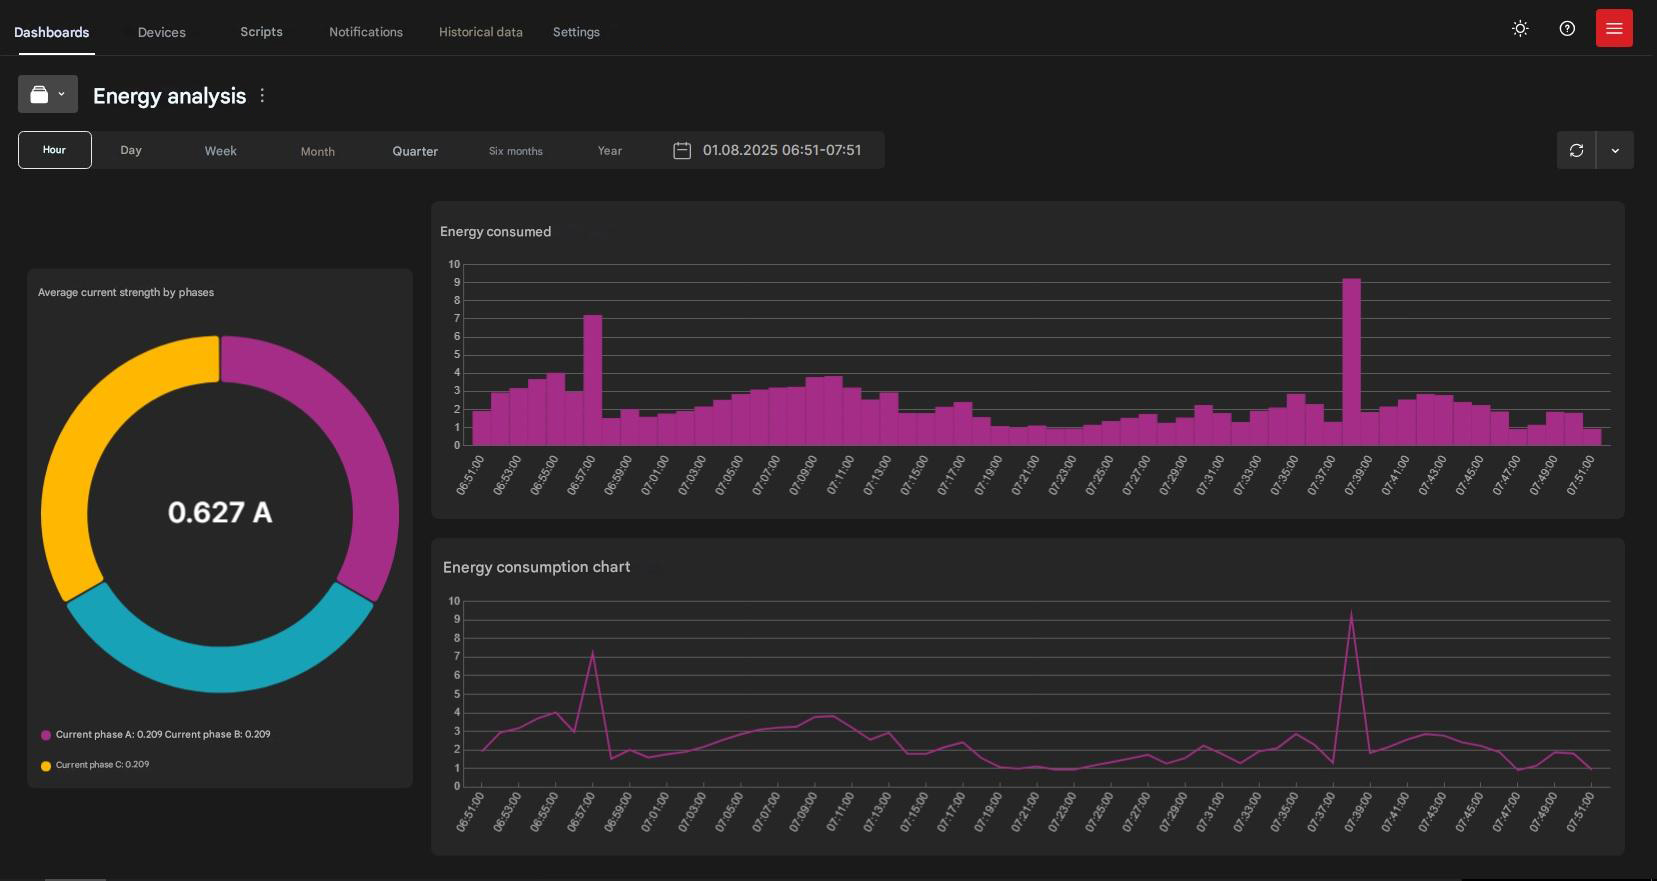
Task: Click the tallest bar in Energy consumed
Action: 1351,360
